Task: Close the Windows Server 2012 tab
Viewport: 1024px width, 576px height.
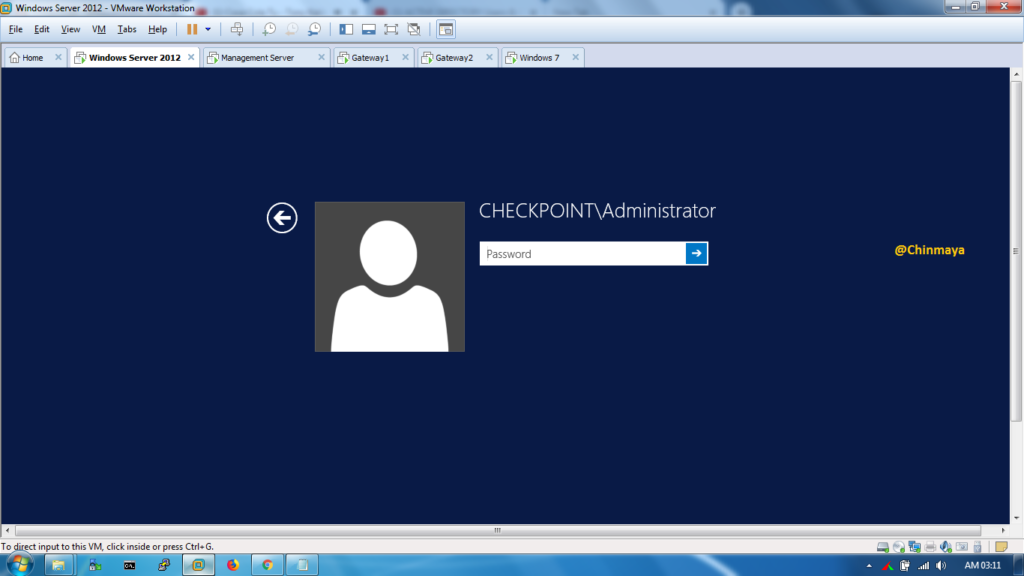Action: pyautogui.click(x=191, y=57)
